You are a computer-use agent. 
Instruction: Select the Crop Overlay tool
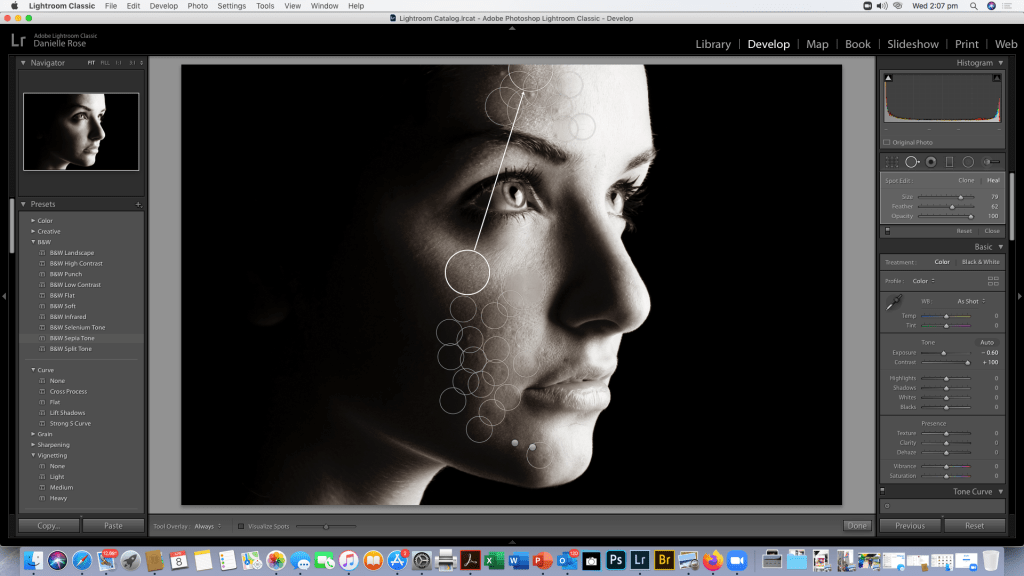(x=892, y=162)
